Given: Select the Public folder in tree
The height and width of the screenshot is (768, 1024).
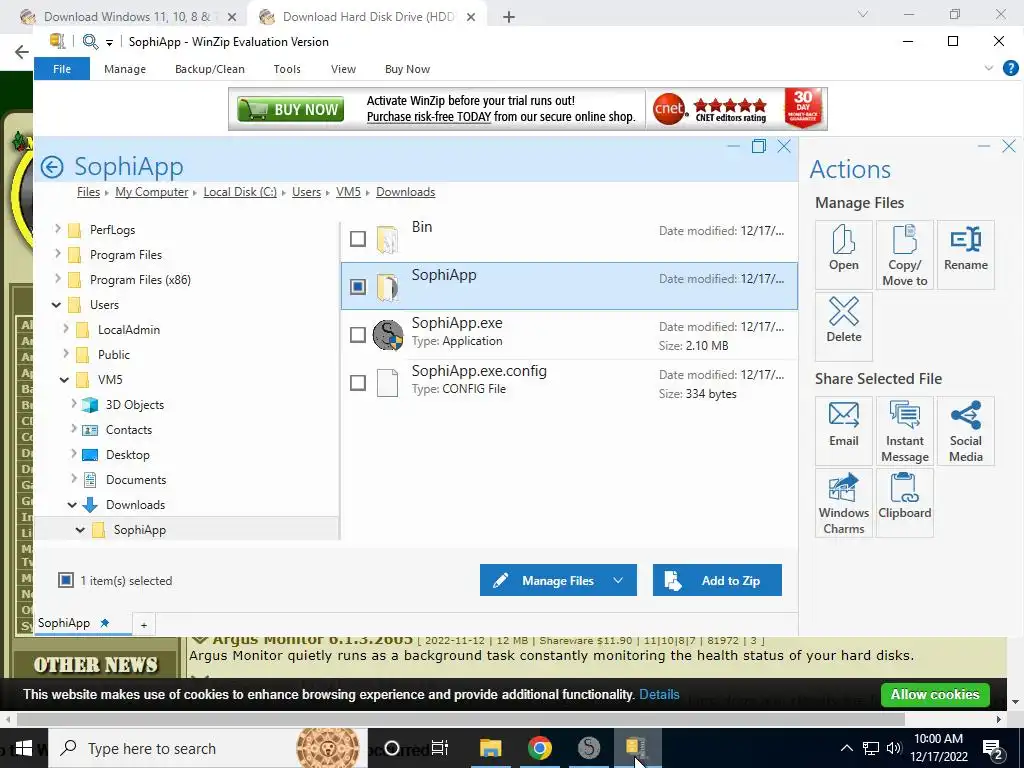Looking at the screenshot, I should [x=114, y=355].
